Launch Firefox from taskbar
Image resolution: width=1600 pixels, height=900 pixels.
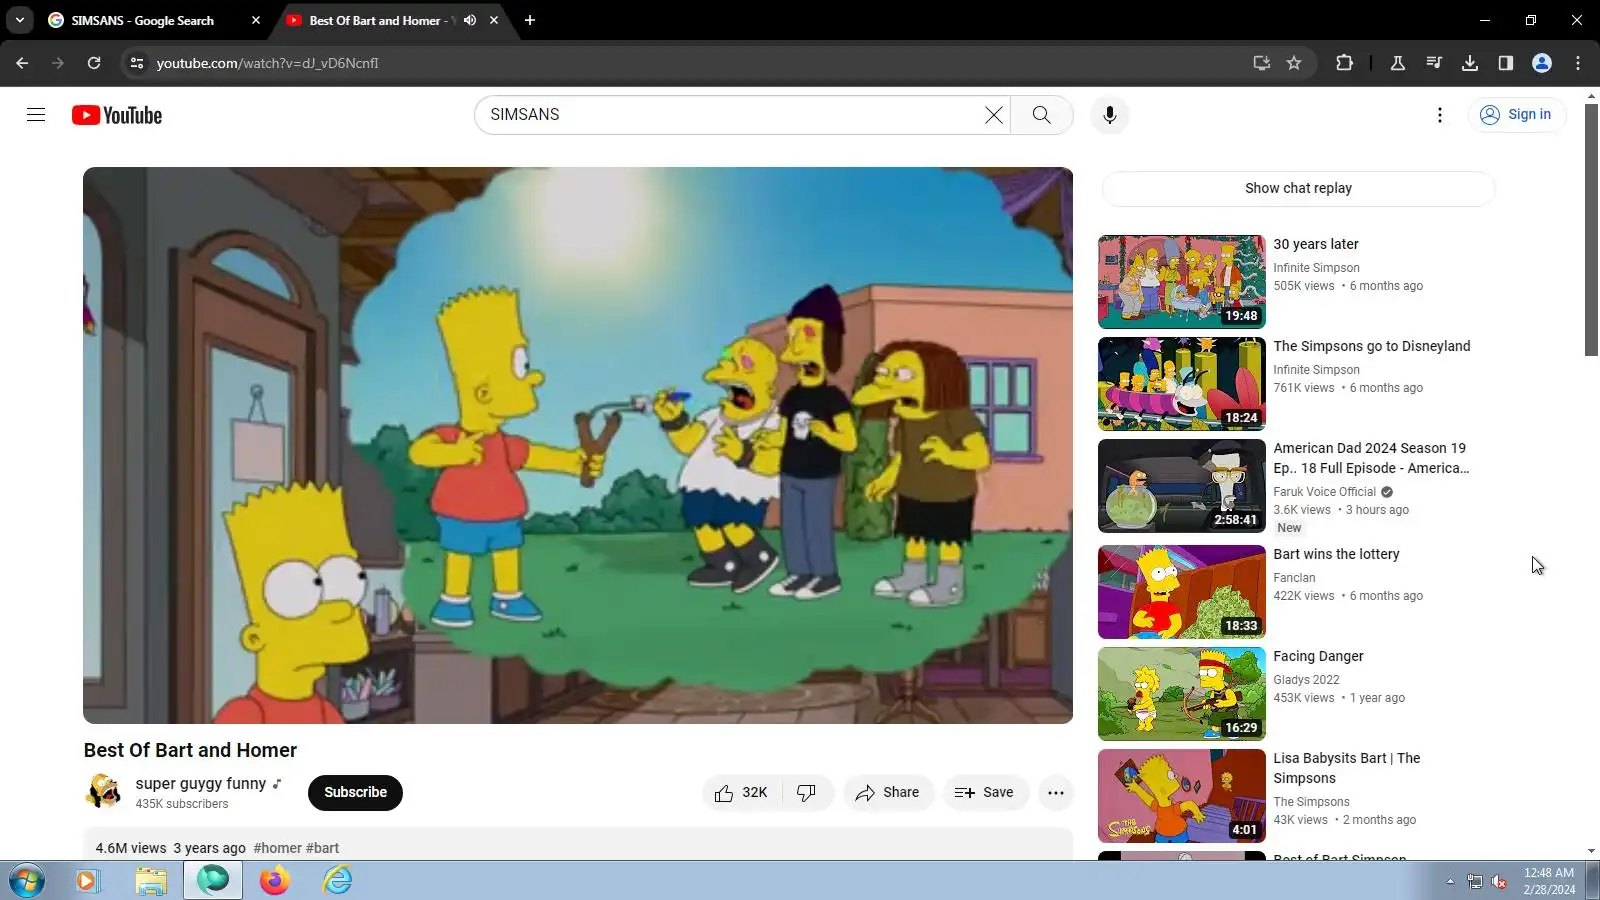(274, 881)
